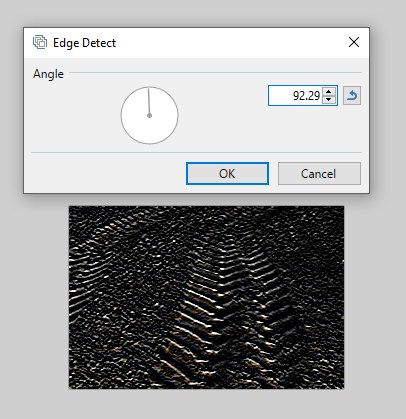
Task: Decrease angle using the down spinner arrow
Action: tap(329, 100)
